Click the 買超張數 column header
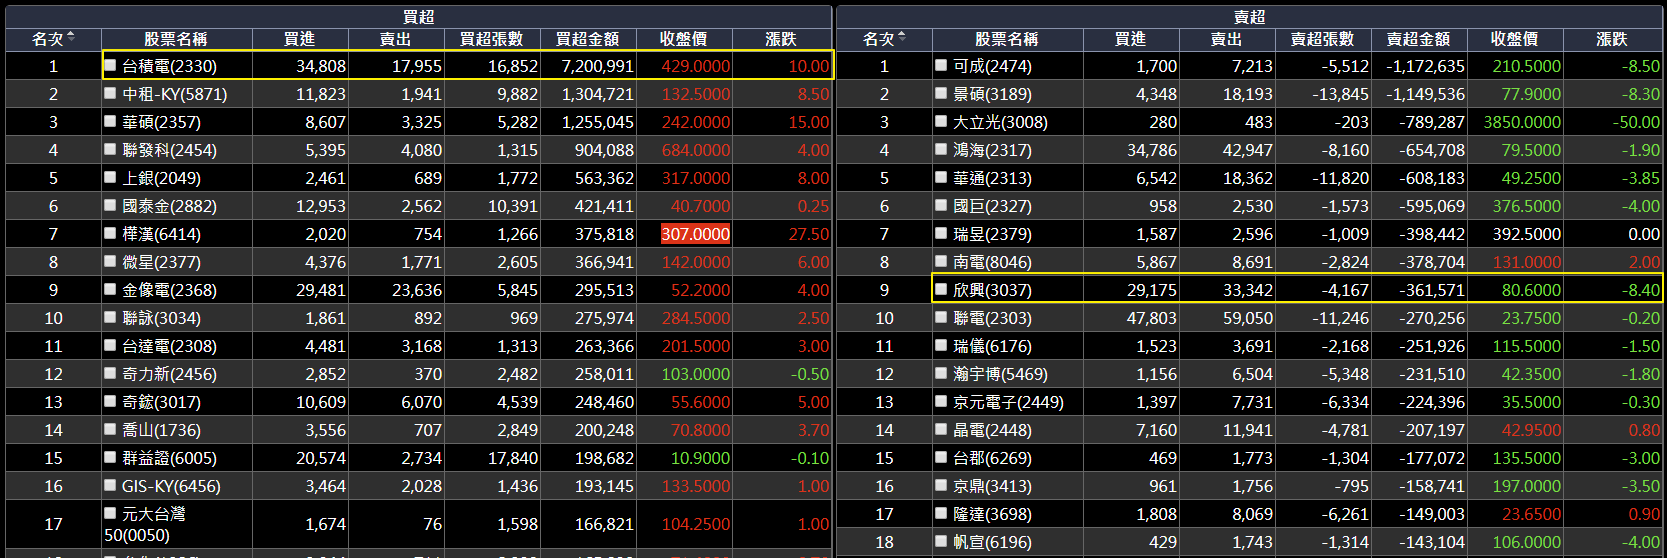The image size is (1667, 558). coord(491,39)
